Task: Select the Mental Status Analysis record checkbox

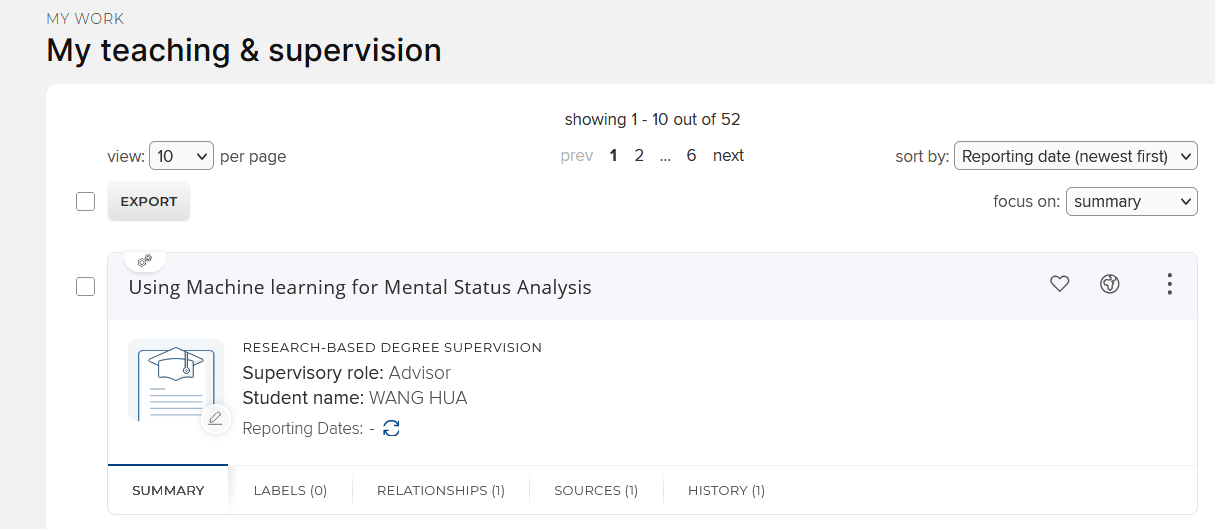Action: 85,287
